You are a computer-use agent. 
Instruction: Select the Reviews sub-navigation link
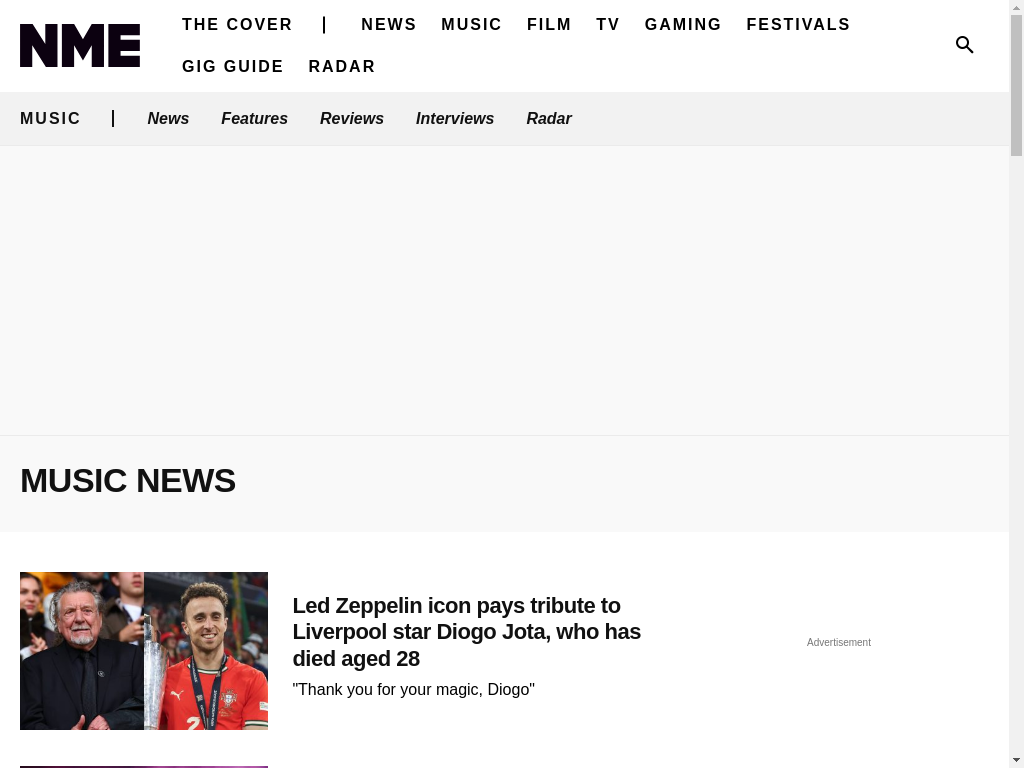pyautogui.click(x=351, y=118)
